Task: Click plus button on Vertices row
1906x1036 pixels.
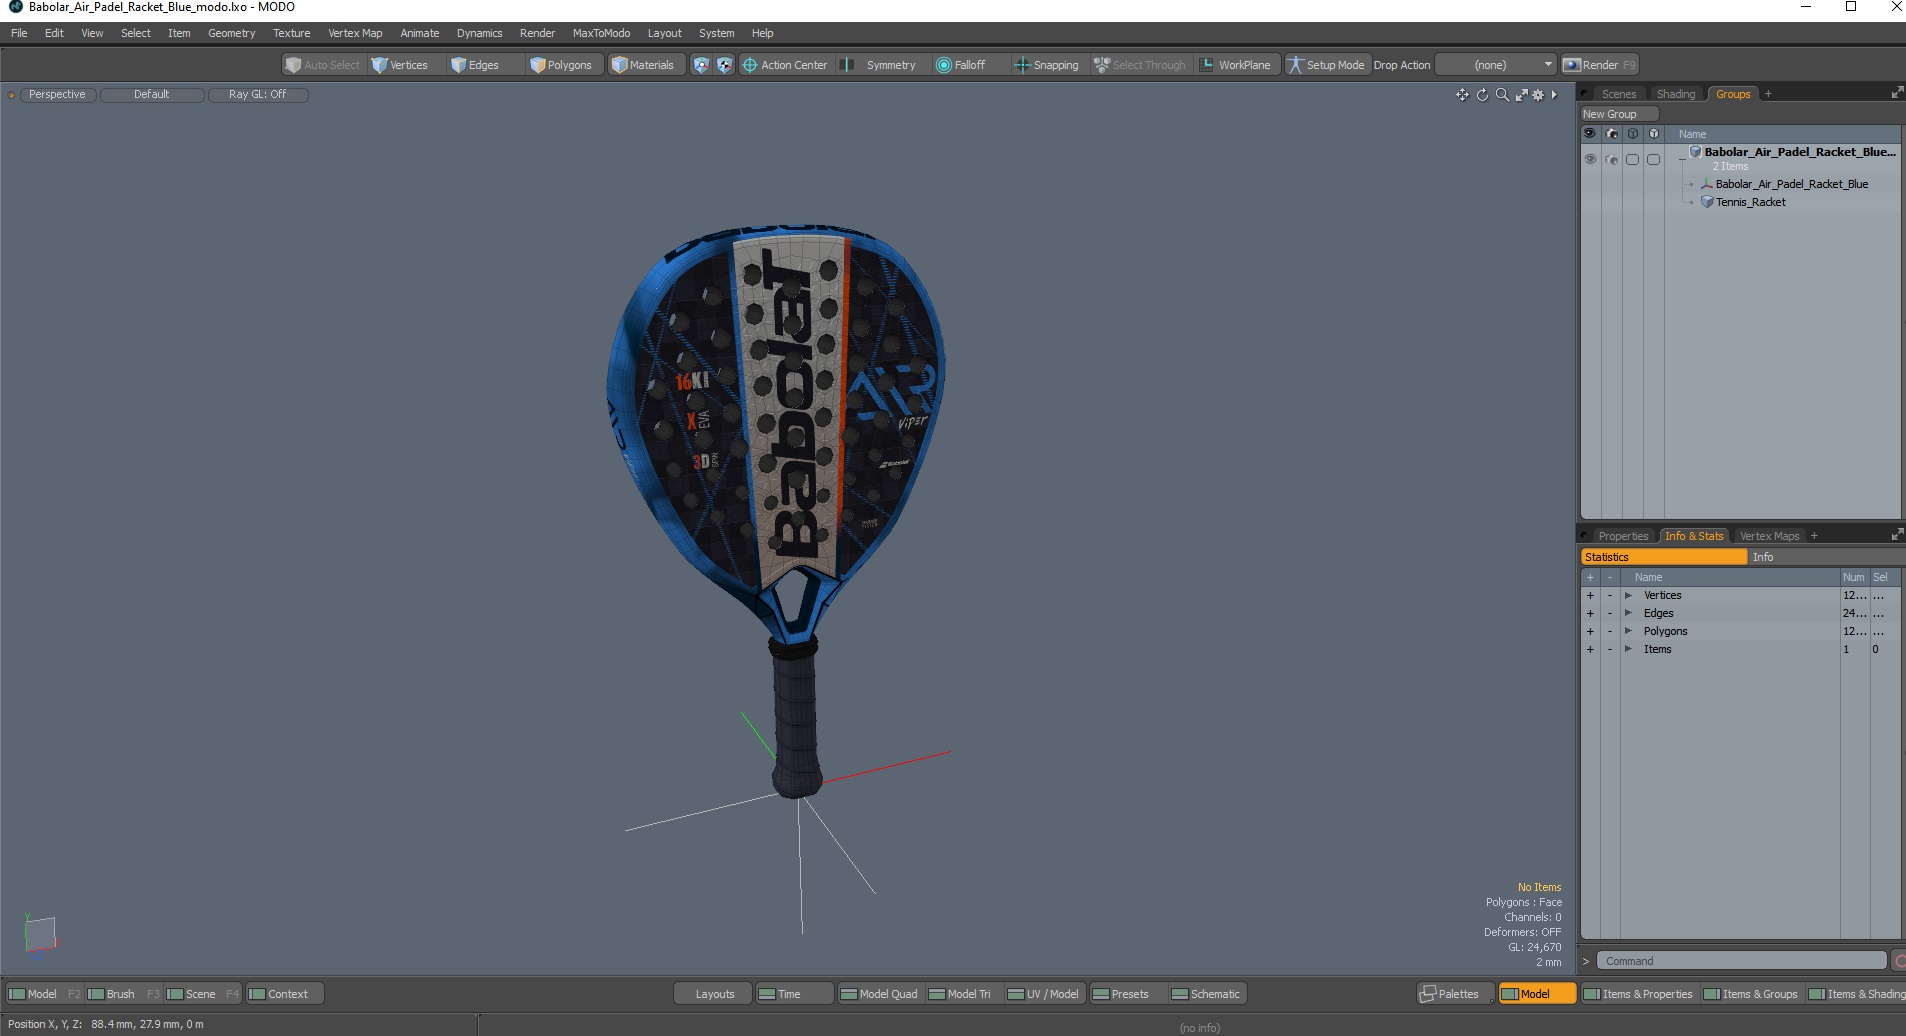Action: 1590,595
